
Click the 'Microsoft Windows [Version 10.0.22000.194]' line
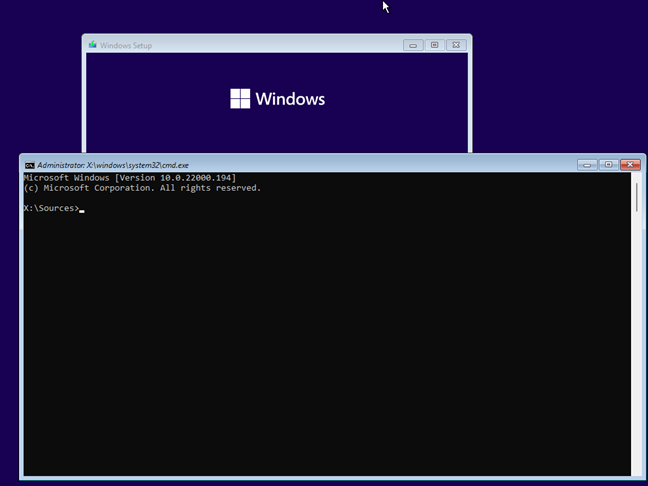tap(130, 178)
